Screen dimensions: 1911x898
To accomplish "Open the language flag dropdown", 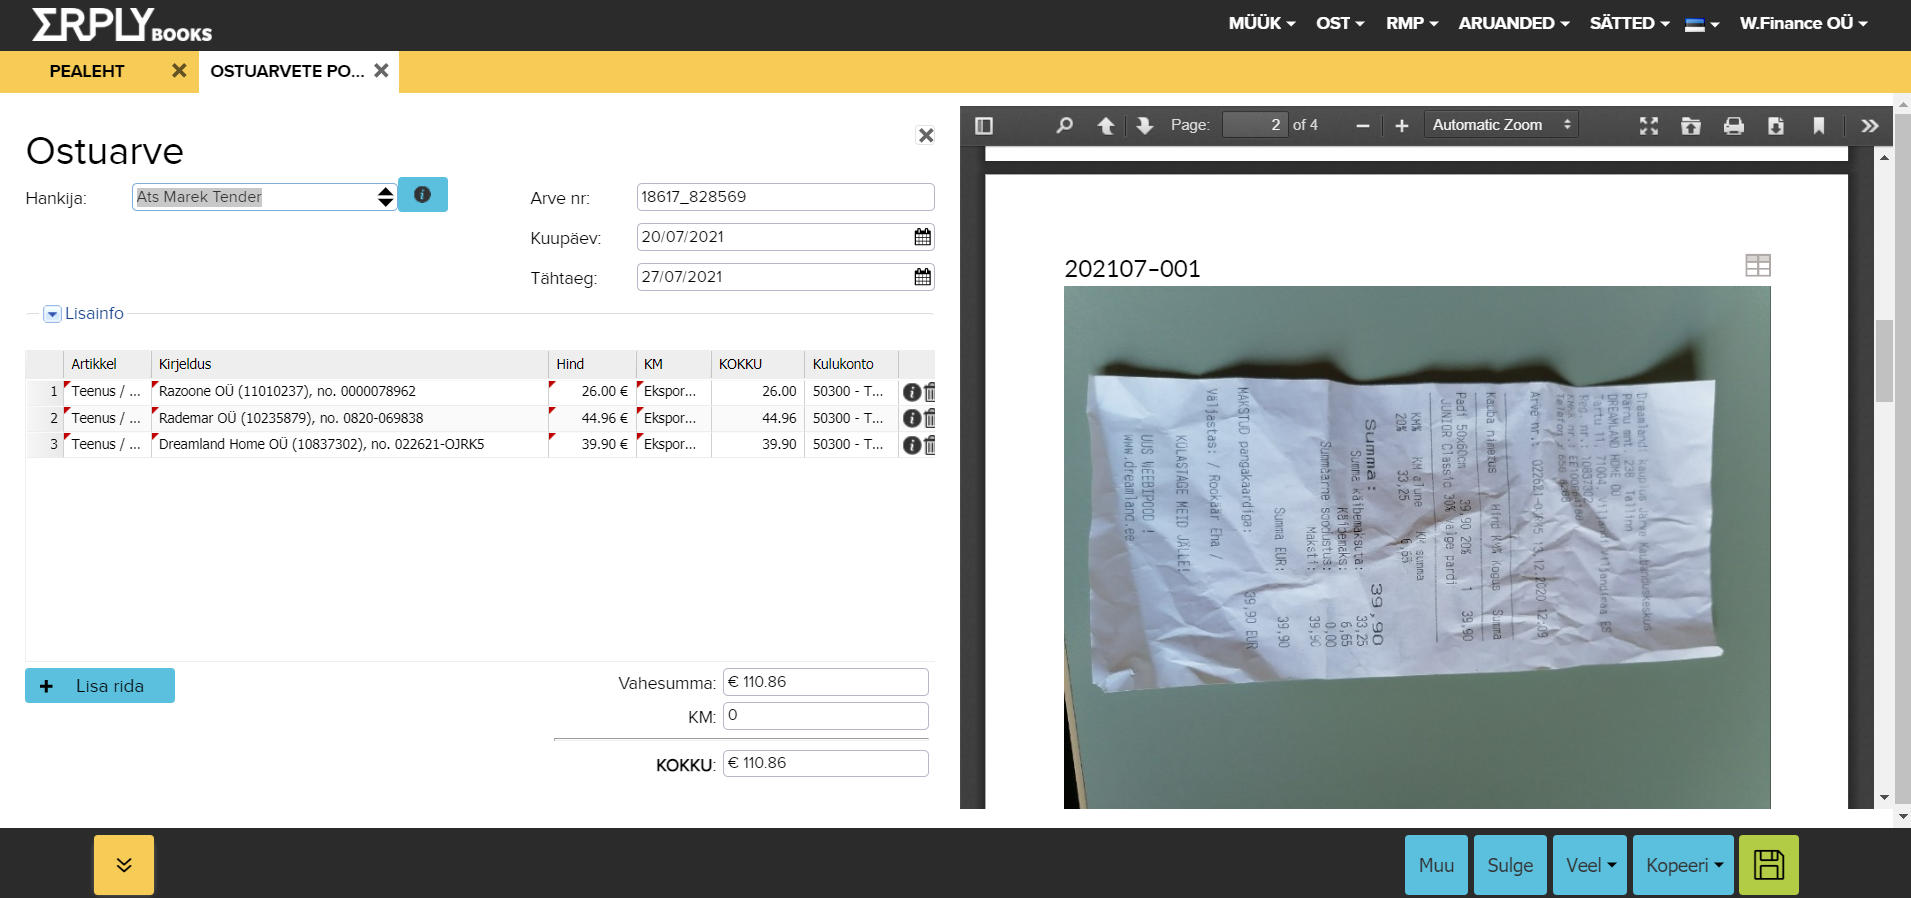I will pyautogui.click(x=1701, y=24).
